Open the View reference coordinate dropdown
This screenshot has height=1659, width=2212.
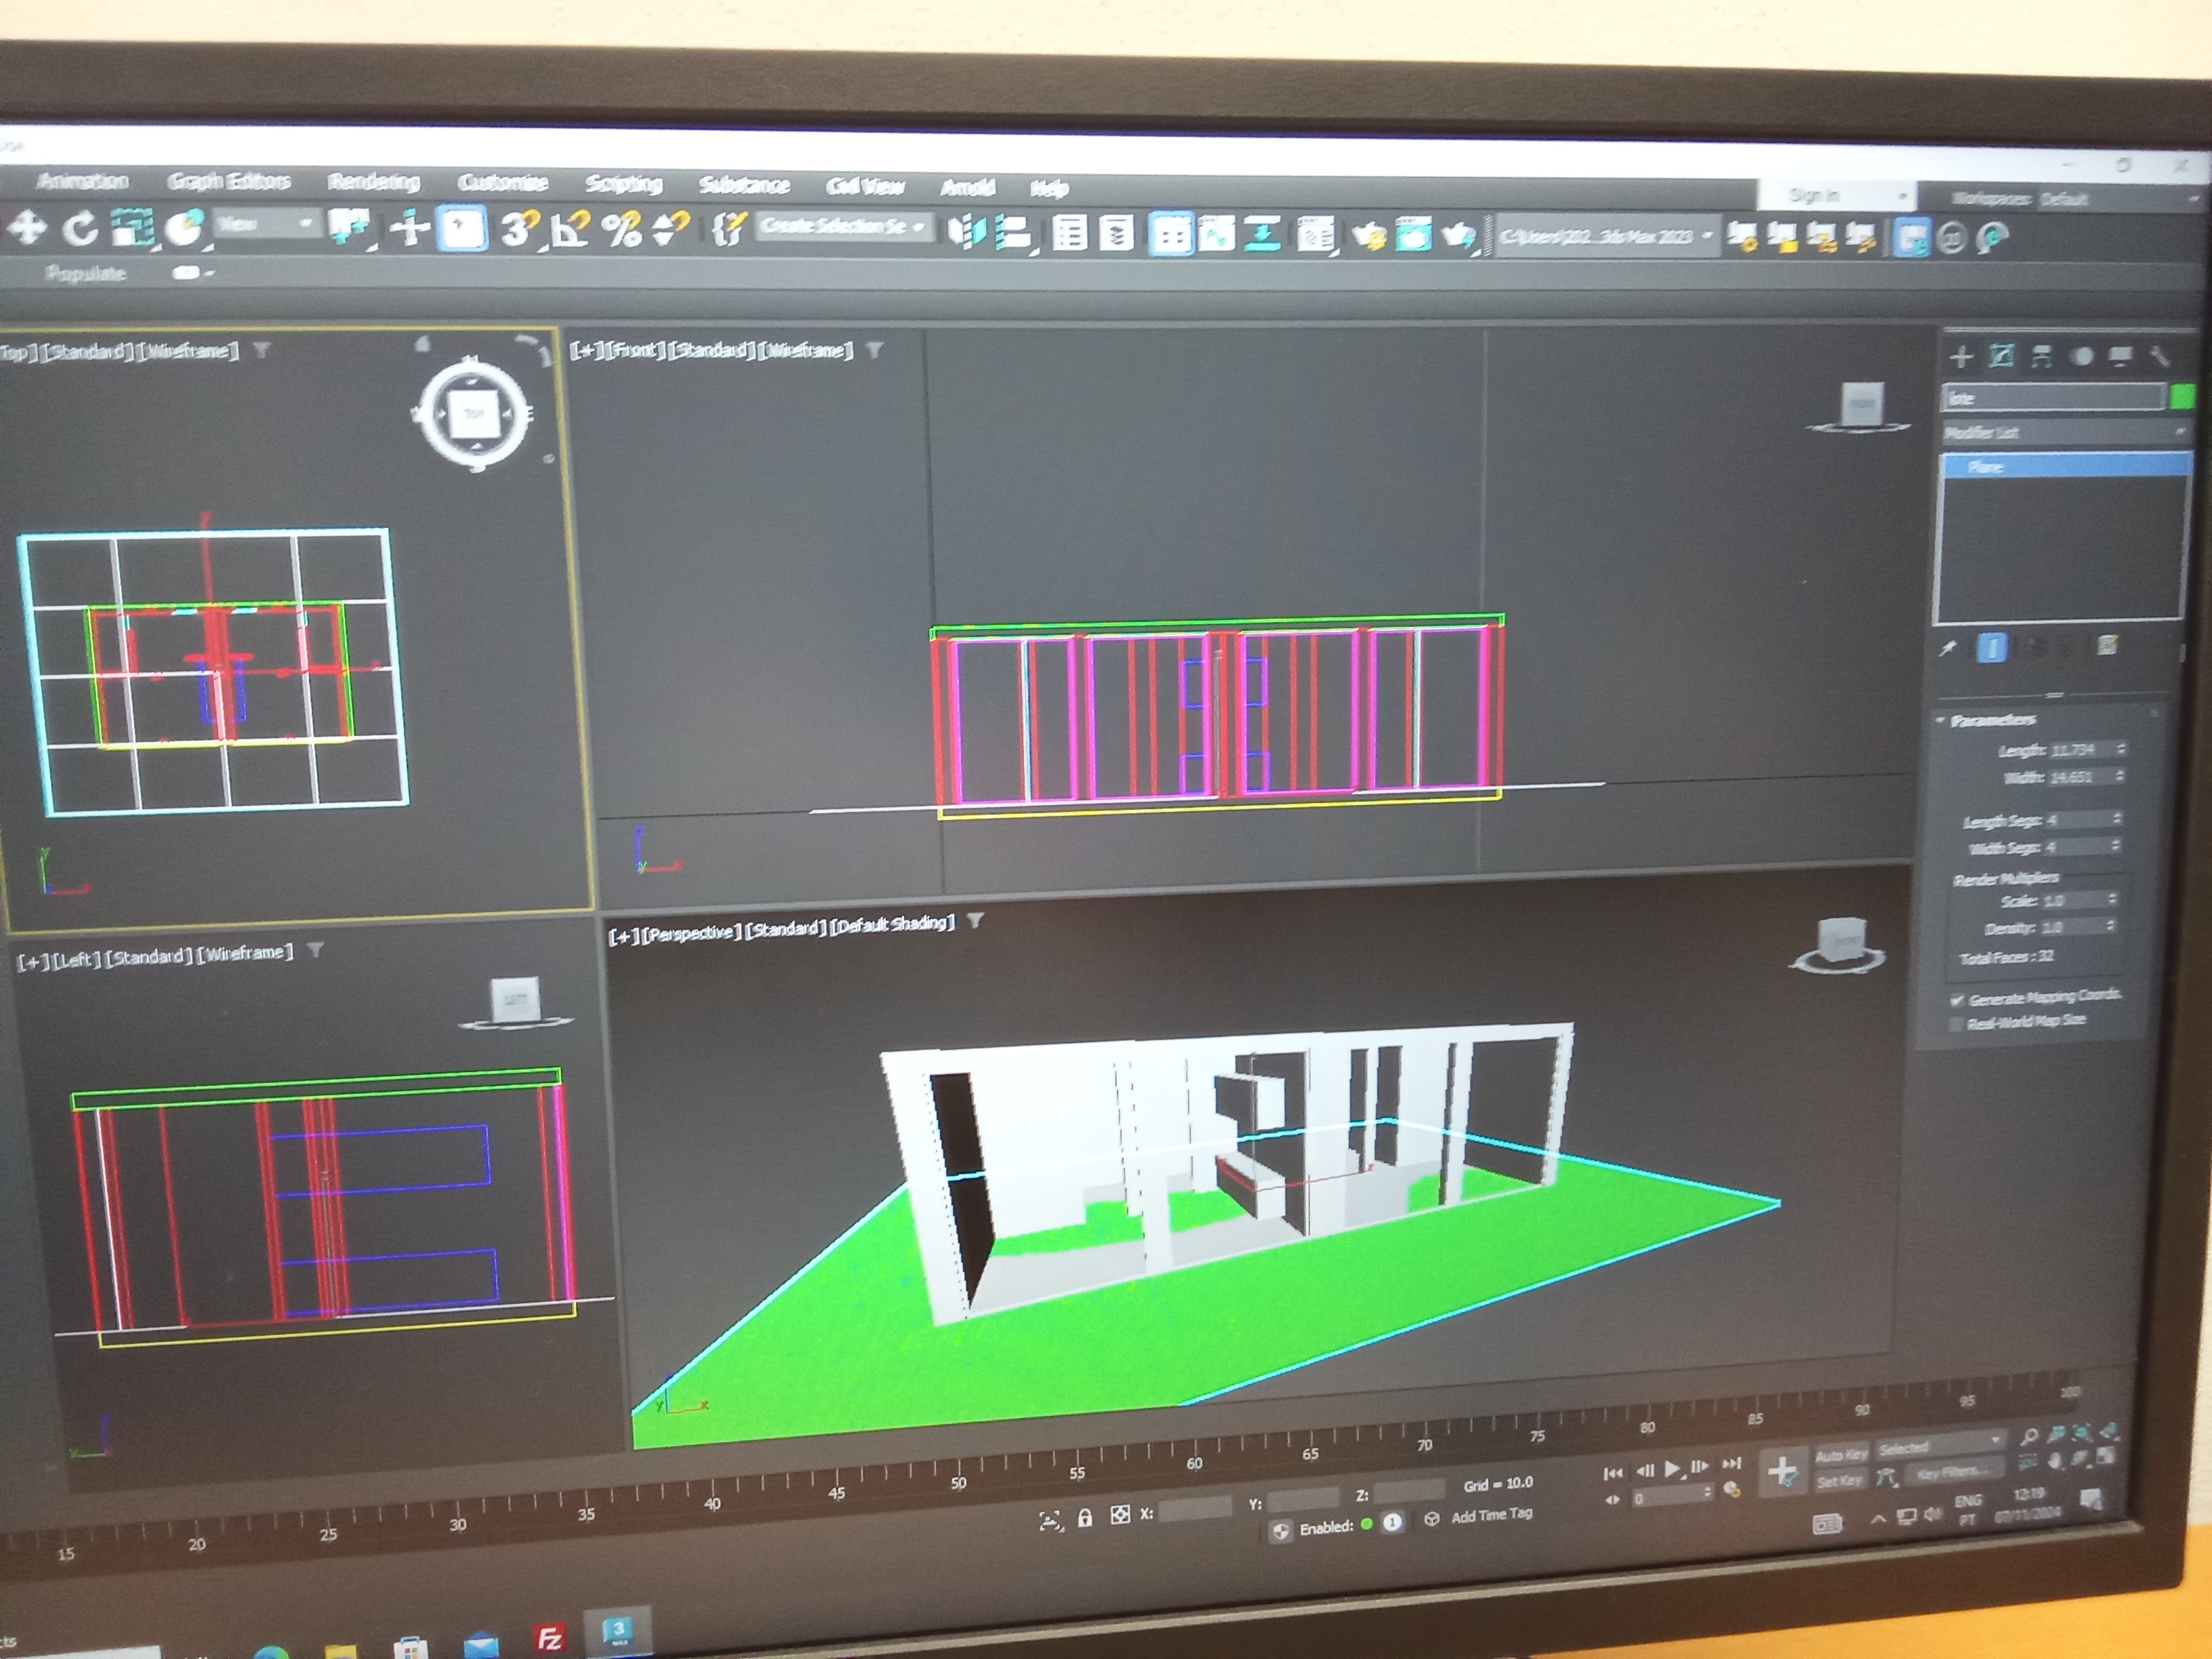pos(266,224)
